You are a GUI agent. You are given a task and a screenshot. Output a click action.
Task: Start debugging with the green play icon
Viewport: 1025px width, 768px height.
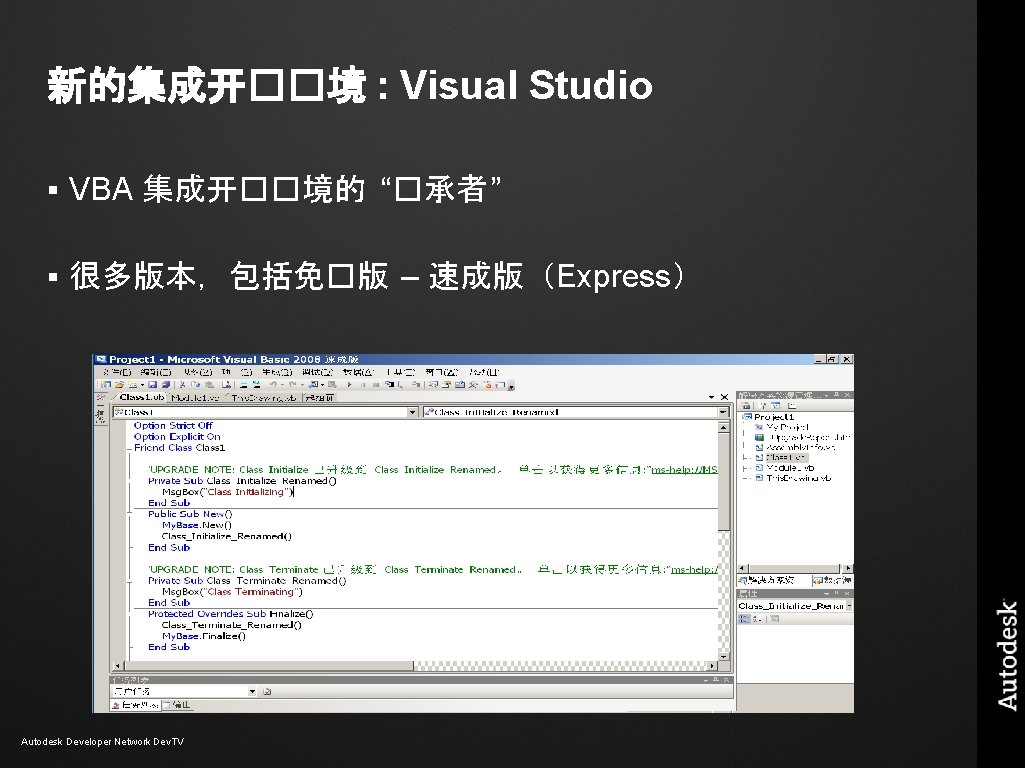coord(349,385)
